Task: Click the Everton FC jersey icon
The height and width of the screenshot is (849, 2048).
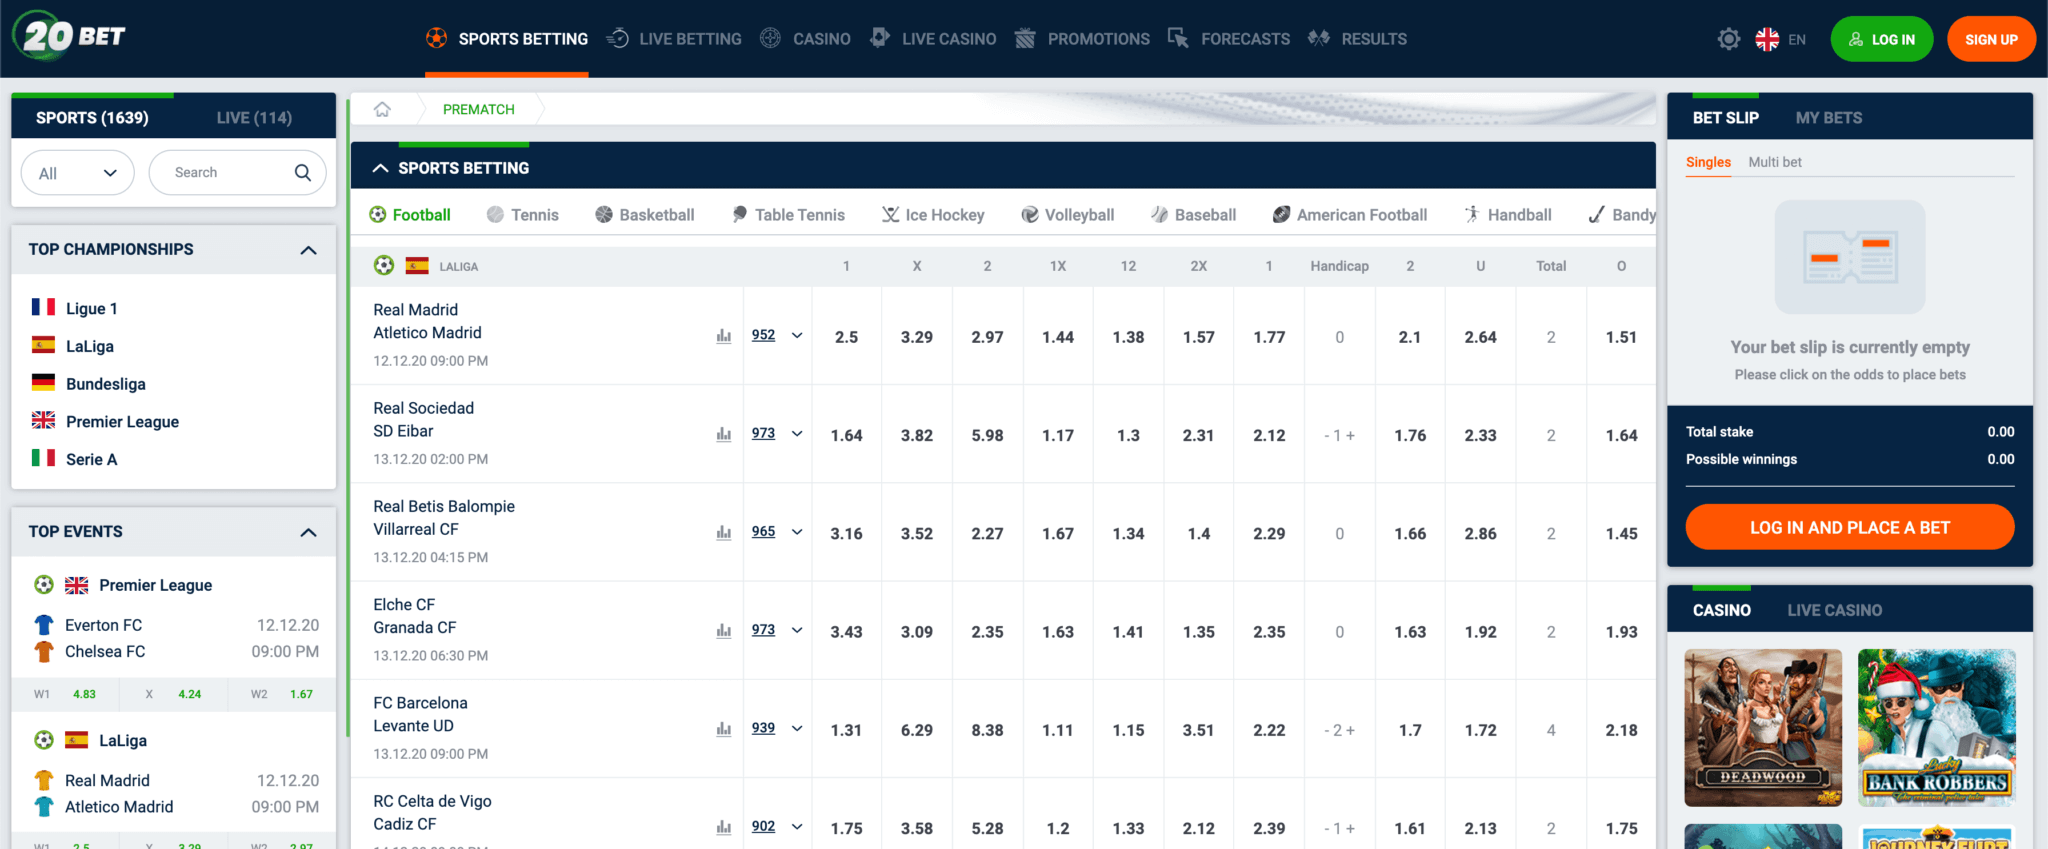Action: click(x=44, y=625)
